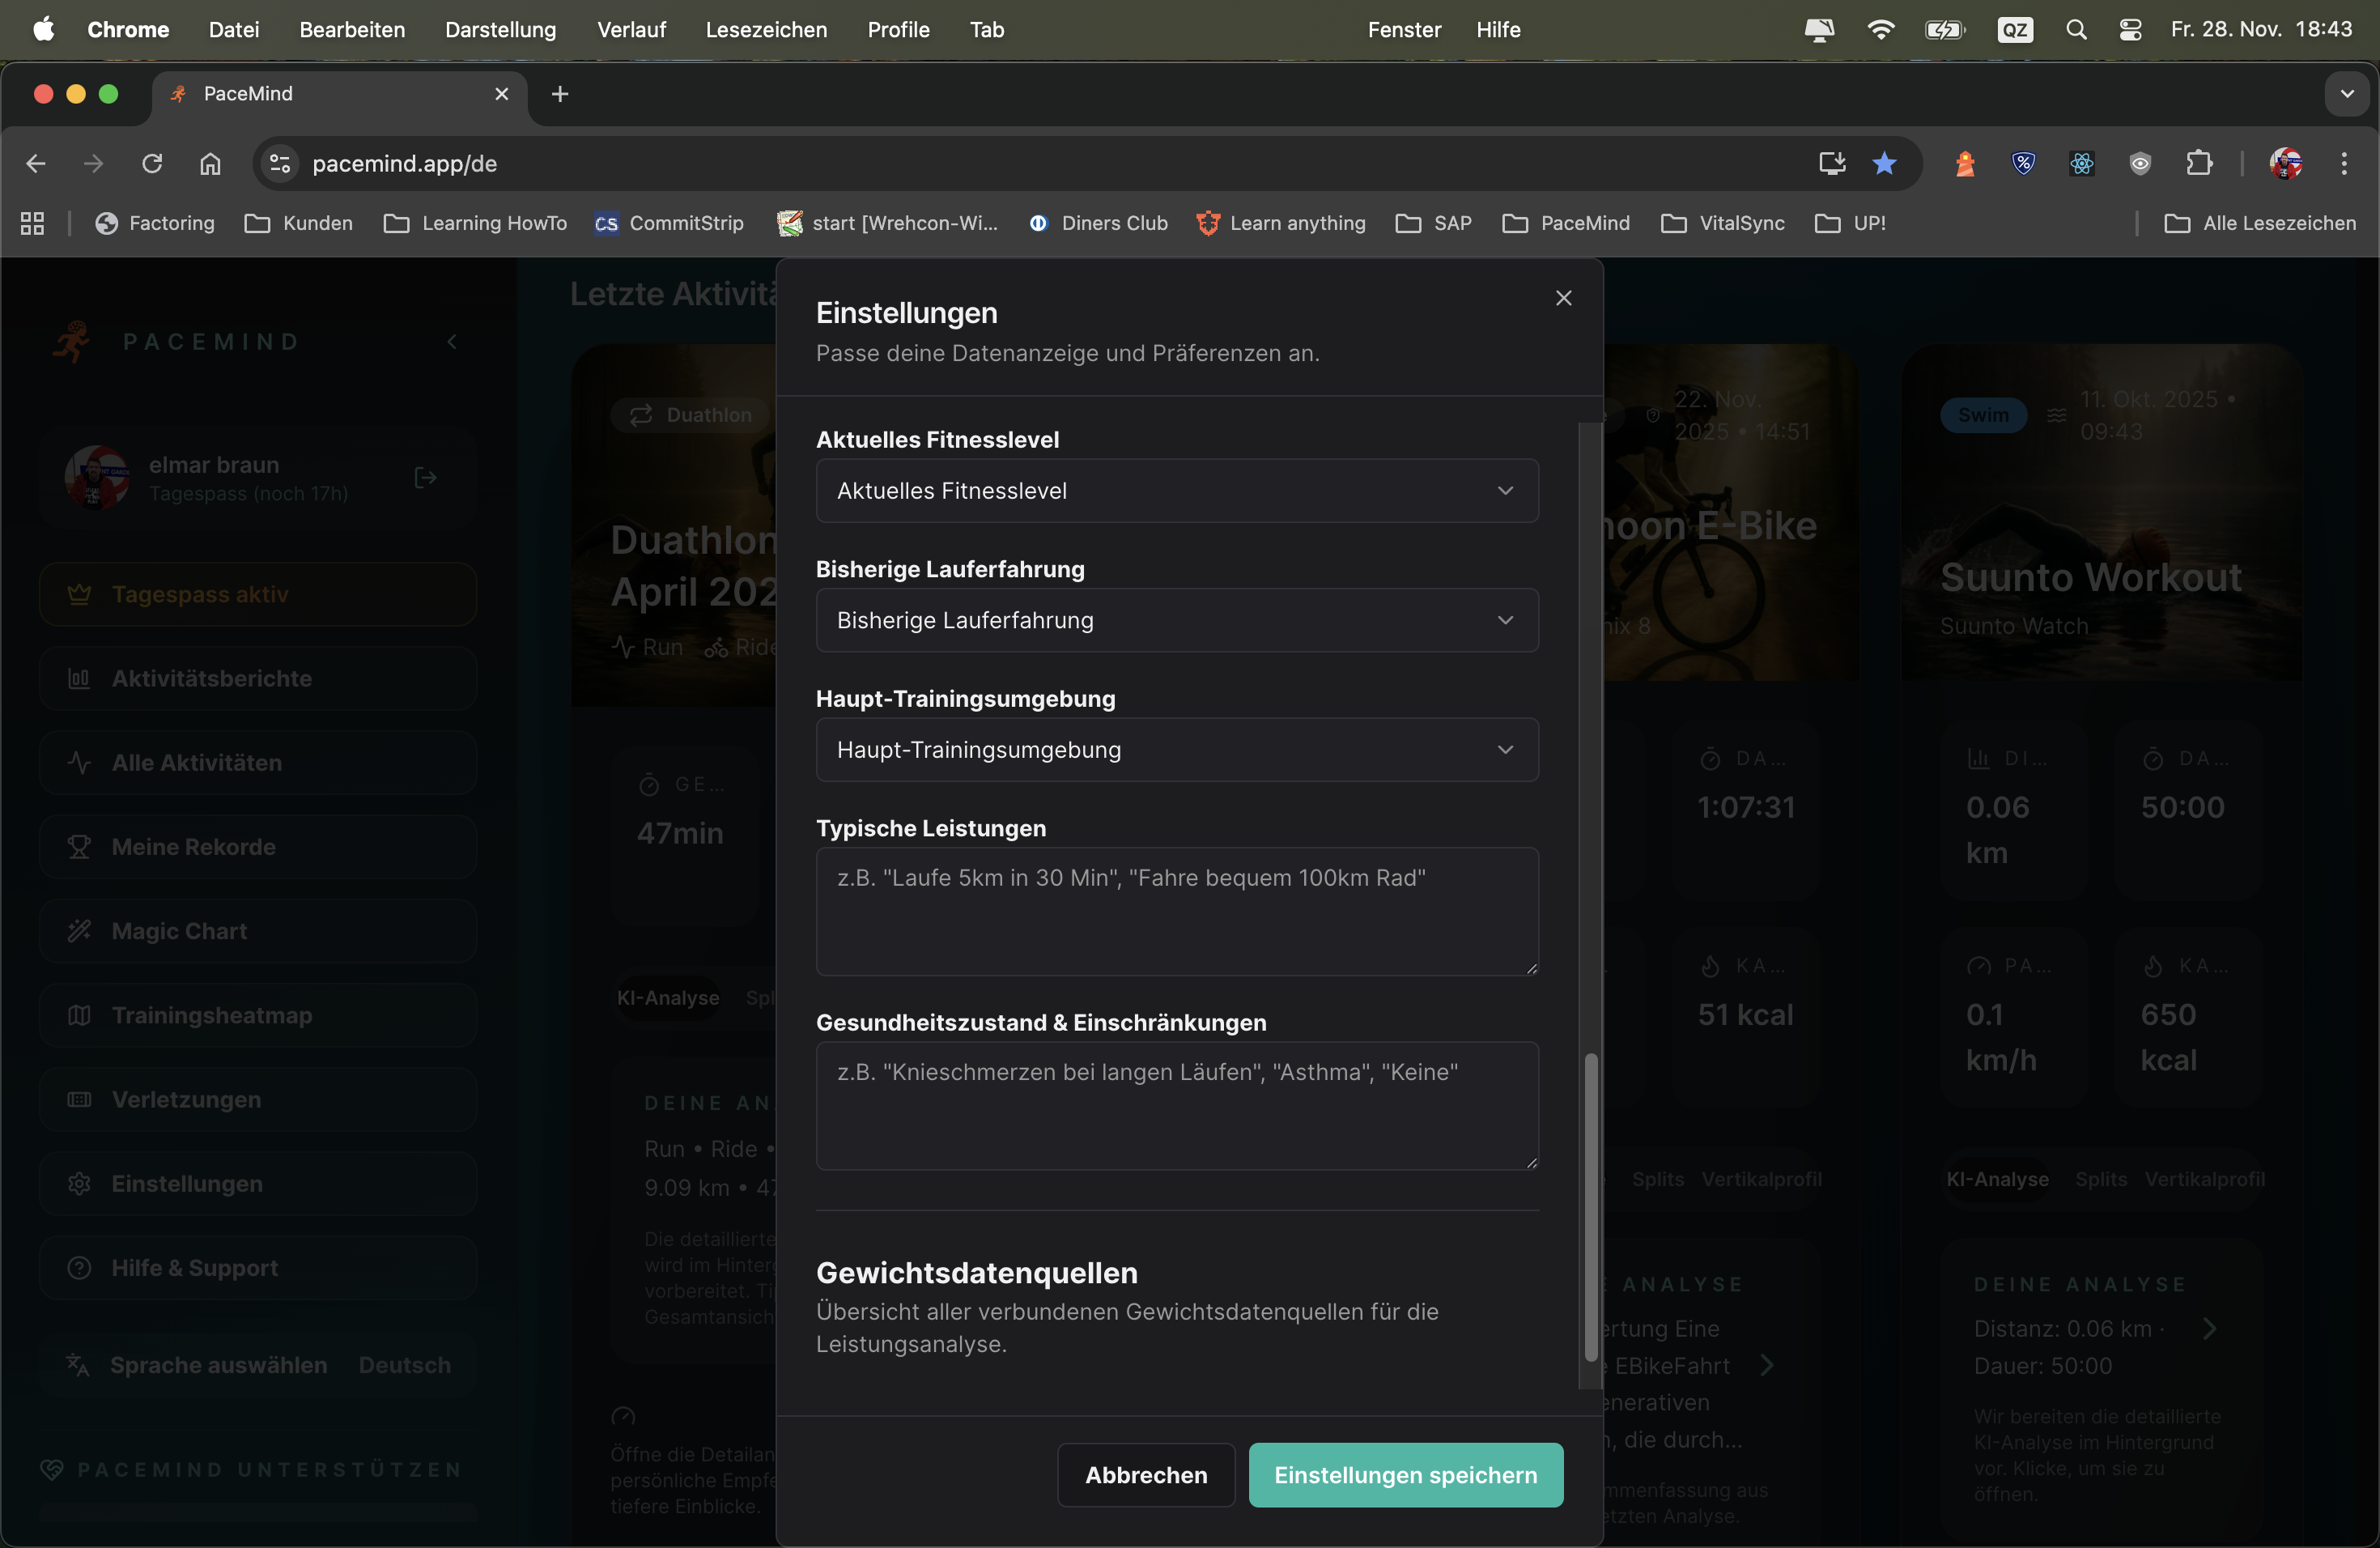Bookmark page with the star icon
The image size is (2380, 1548).
click(x=1884, y=163)
